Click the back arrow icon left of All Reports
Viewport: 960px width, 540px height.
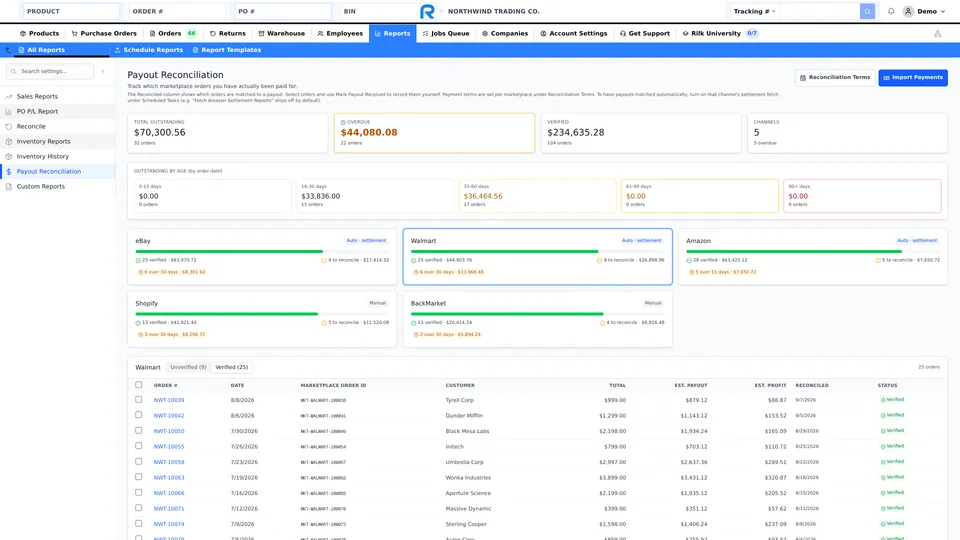pyautogui.click(x=8, y=50)
